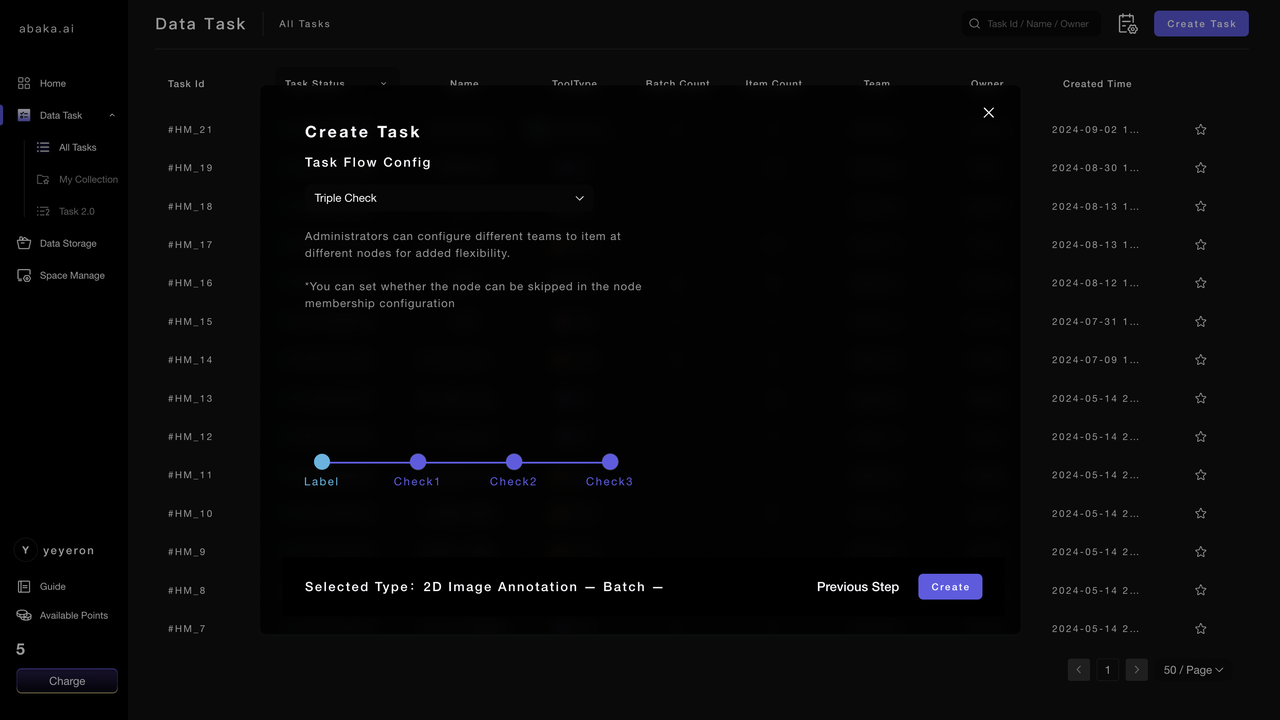Go to Task 2.0 submenu item
Image resolution: width=1280 pixels, height=720 pixels.
coord(76,211)
